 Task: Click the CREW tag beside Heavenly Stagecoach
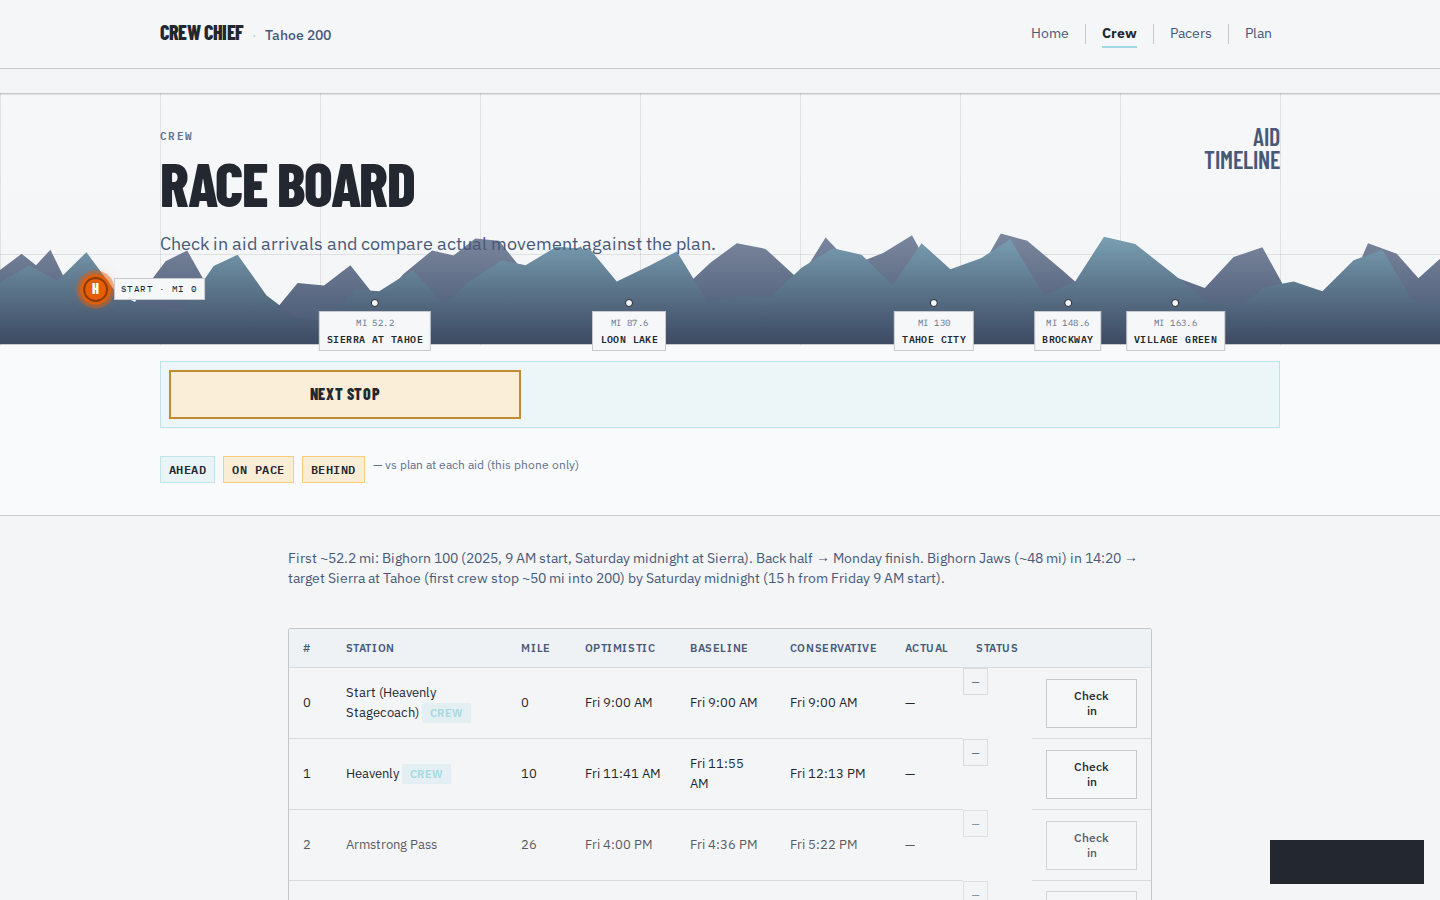click(446, 713)
